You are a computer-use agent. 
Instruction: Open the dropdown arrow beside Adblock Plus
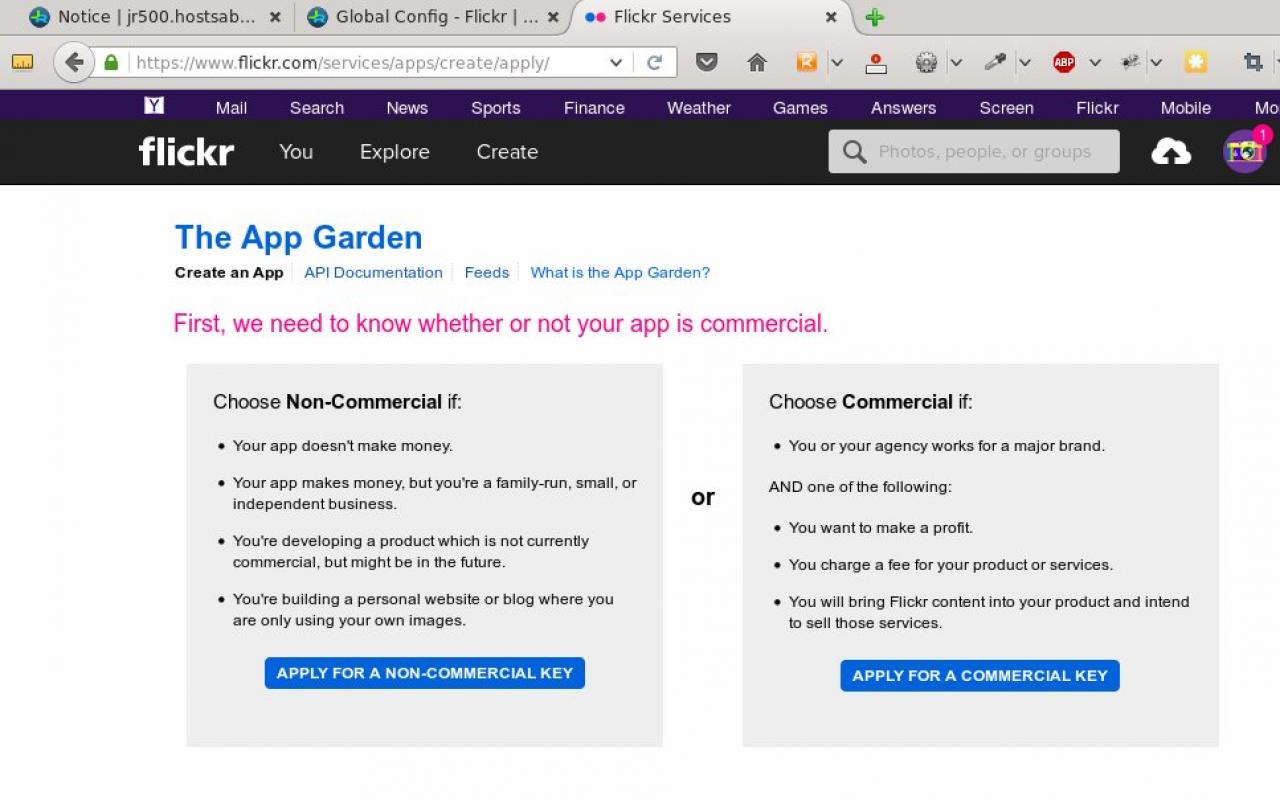(1095, 62)
